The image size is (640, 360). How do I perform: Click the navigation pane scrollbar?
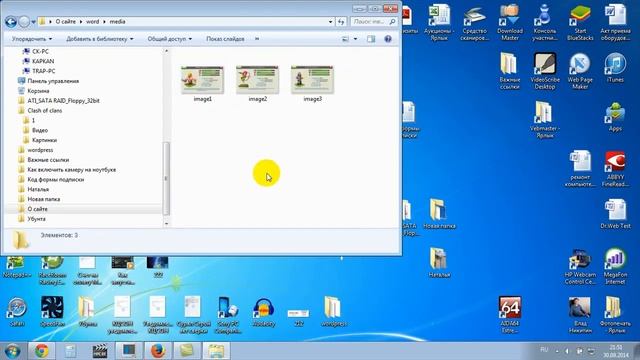[166, 178]
